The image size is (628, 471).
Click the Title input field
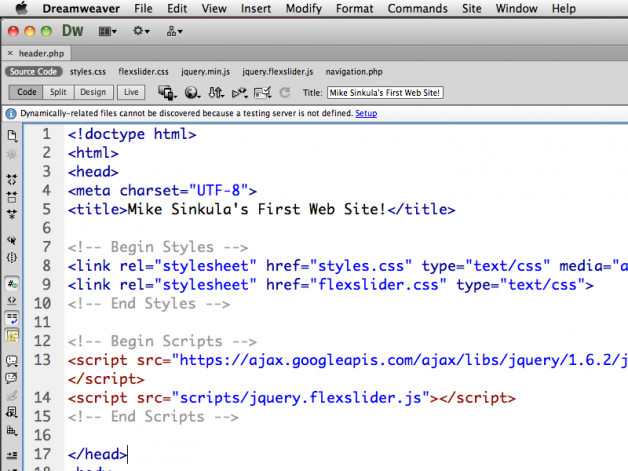coord(385,93)
